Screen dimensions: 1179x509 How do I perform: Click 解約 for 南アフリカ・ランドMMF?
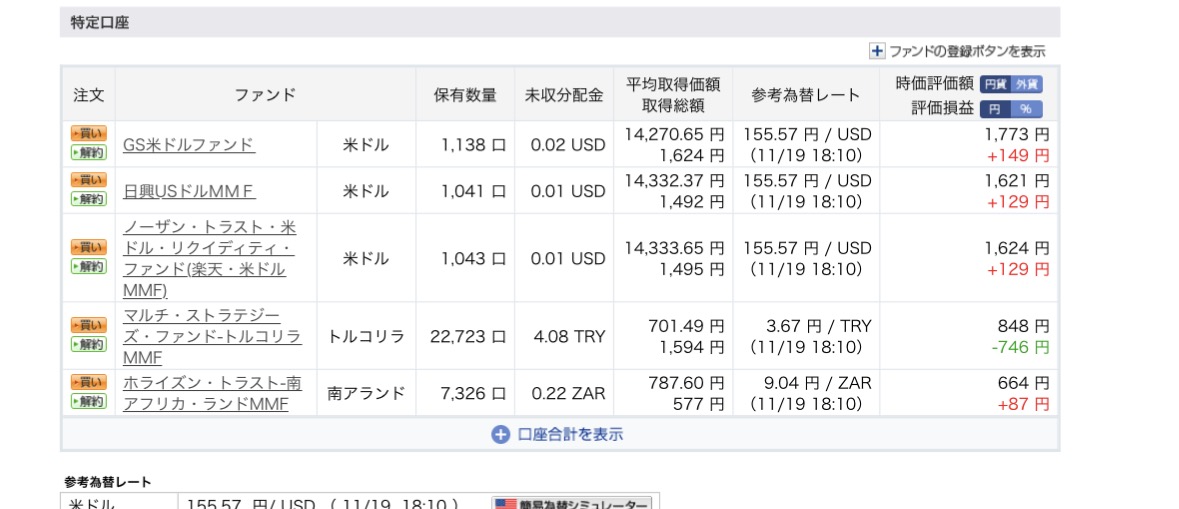click(x=88, y=401)
